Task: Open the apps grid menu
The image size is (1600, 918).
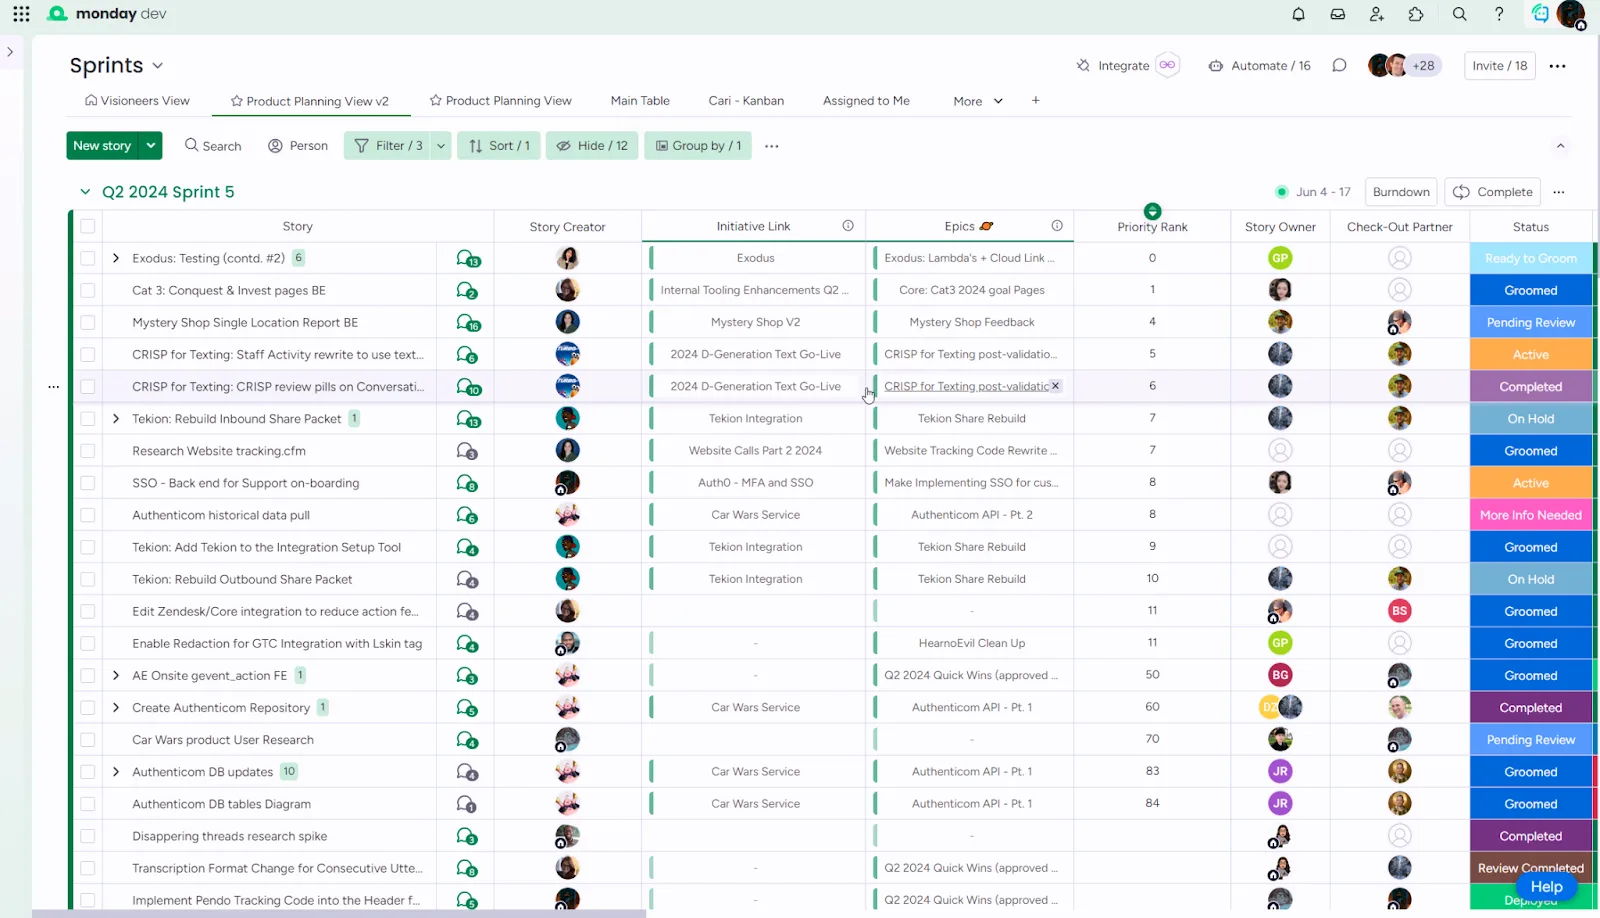Action: point(21,14)
